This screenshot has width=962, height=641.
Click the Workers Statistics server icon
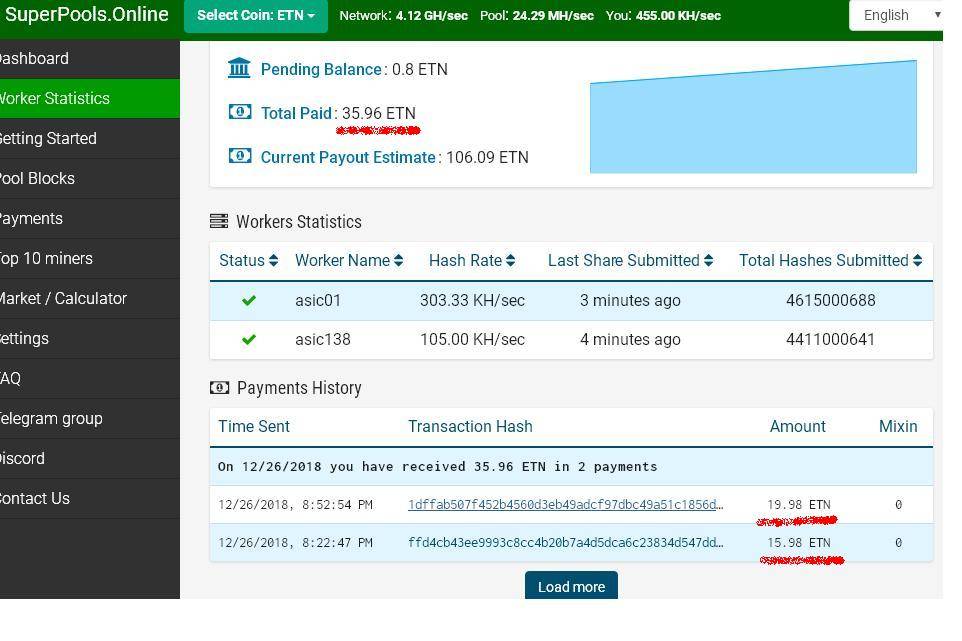(219, 221)
